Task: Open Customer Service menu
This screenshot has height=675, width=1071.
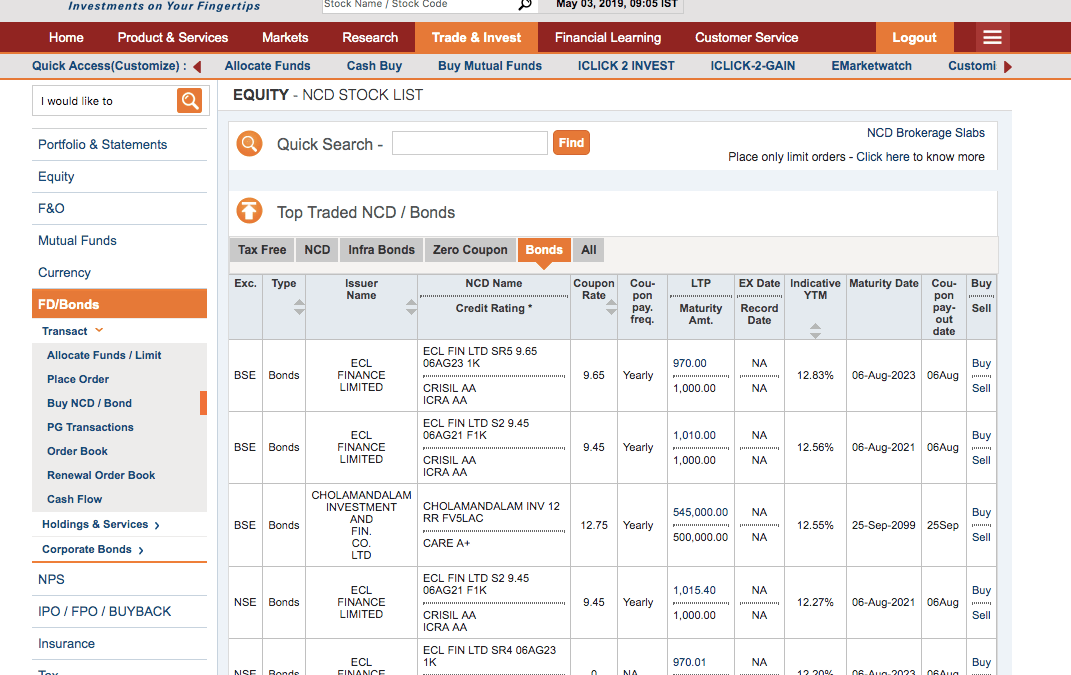Action: 747,38
